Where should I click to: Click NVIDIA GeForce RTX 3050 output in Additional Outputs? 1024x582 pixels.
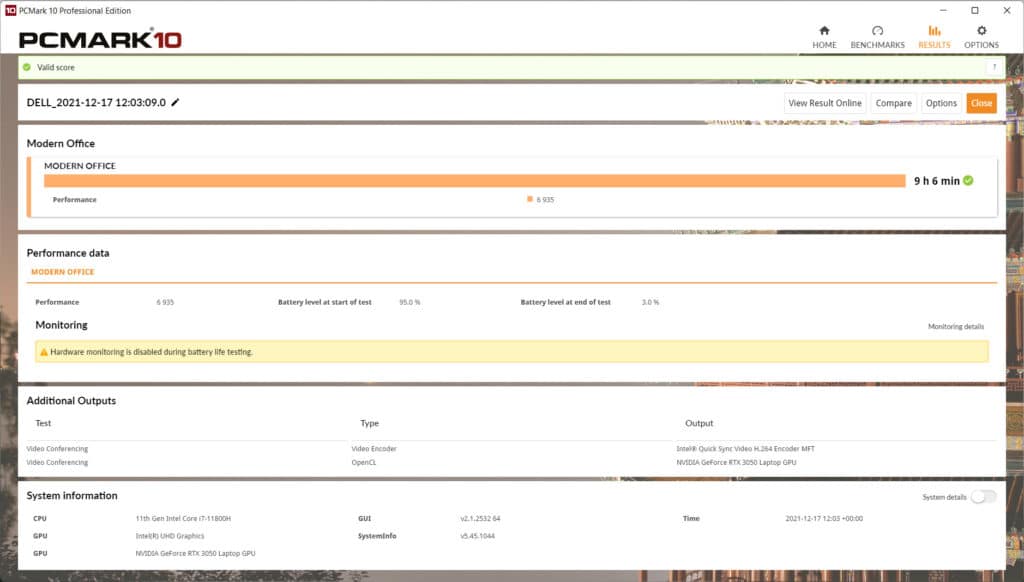(x=736, y=462)
